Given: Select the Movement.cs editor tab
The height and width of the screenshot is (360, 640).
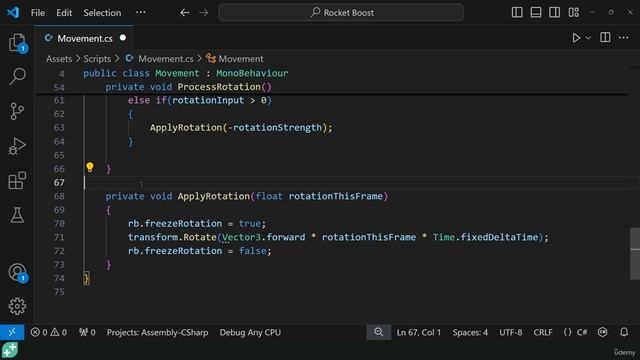Looking at the screenshot, I should point(84,38).
